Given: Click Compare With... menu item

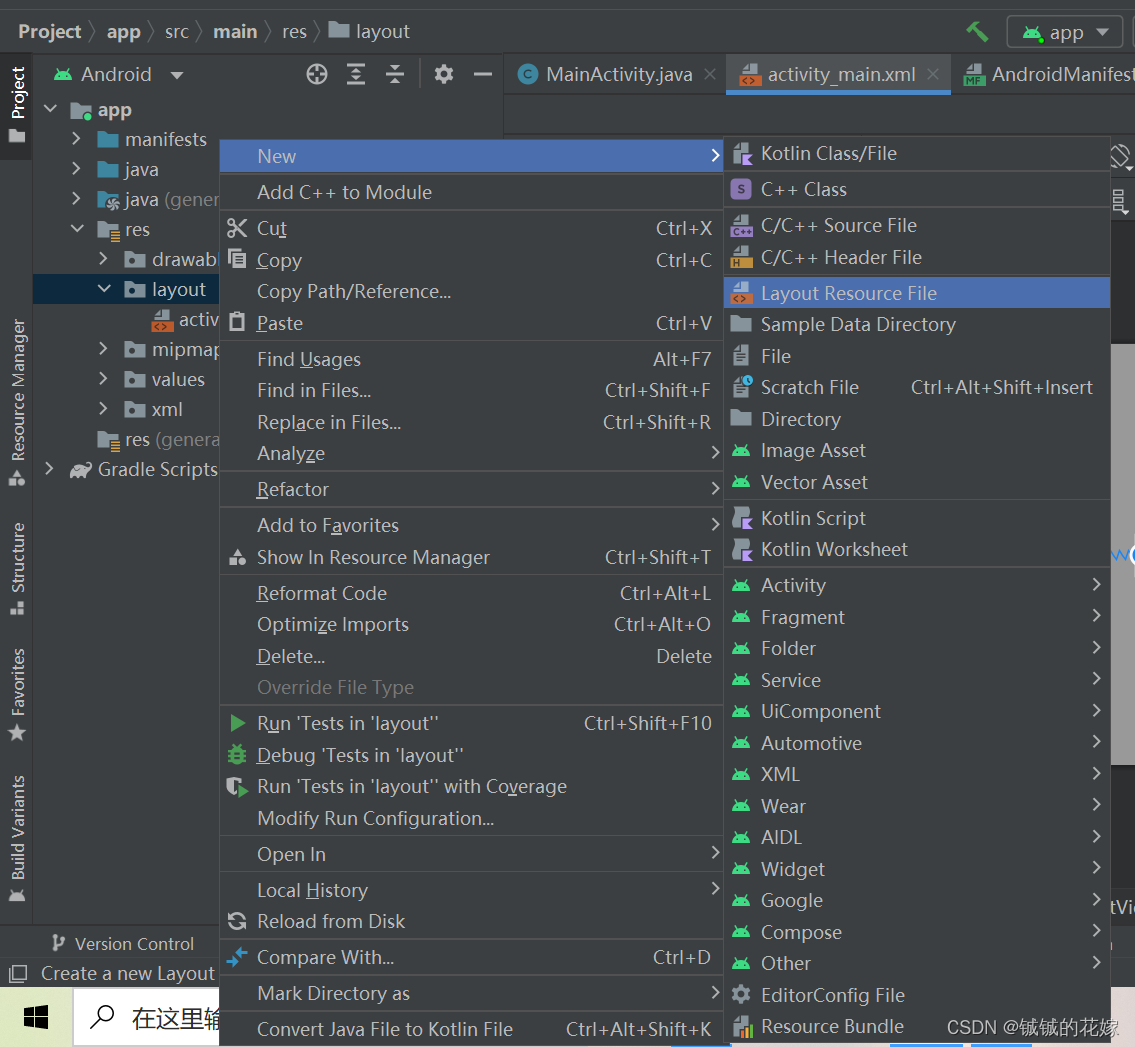Looking at the screenshot, I should pos(471,957).
